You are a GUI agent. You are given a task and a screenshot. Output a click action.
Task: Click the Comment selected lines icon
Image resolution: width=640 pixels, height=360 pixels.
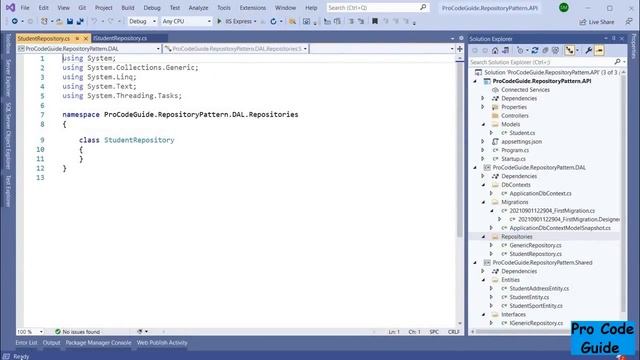point(351,21)
